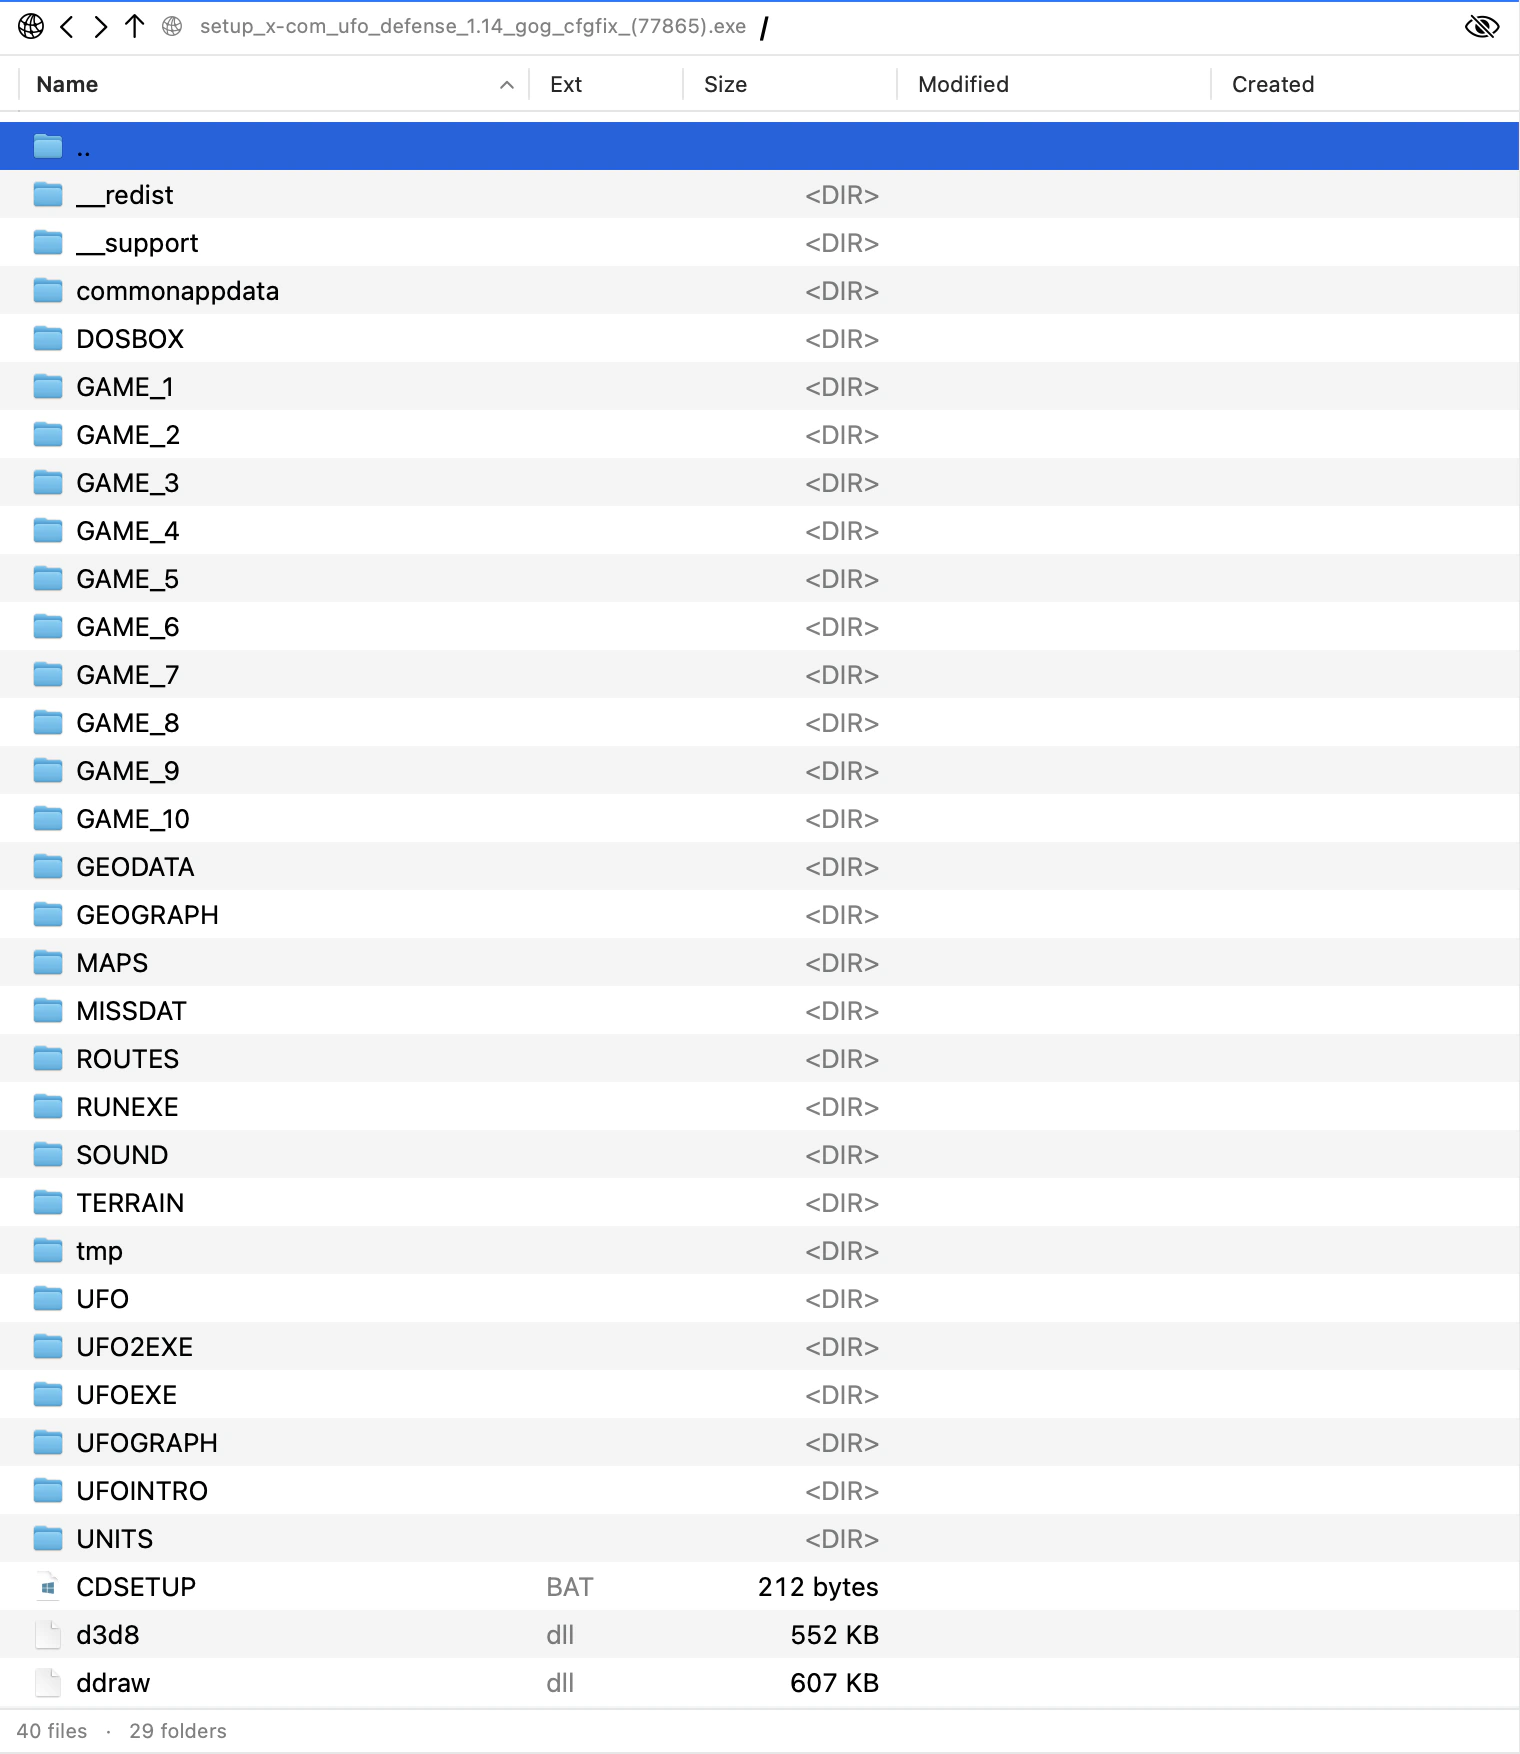Select the UFO2EXE folder name
Image resolution: width=1520 pixels, height=1754 pixels.
[x=134, y=1347]
